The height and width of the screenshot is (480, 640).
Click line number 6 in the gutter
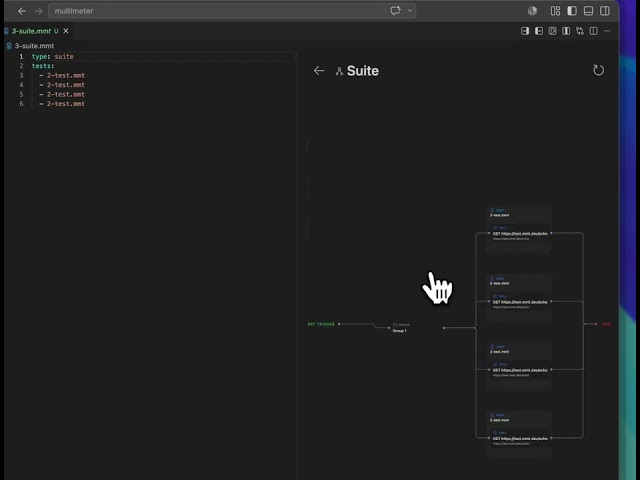click(x=21, y=104)
